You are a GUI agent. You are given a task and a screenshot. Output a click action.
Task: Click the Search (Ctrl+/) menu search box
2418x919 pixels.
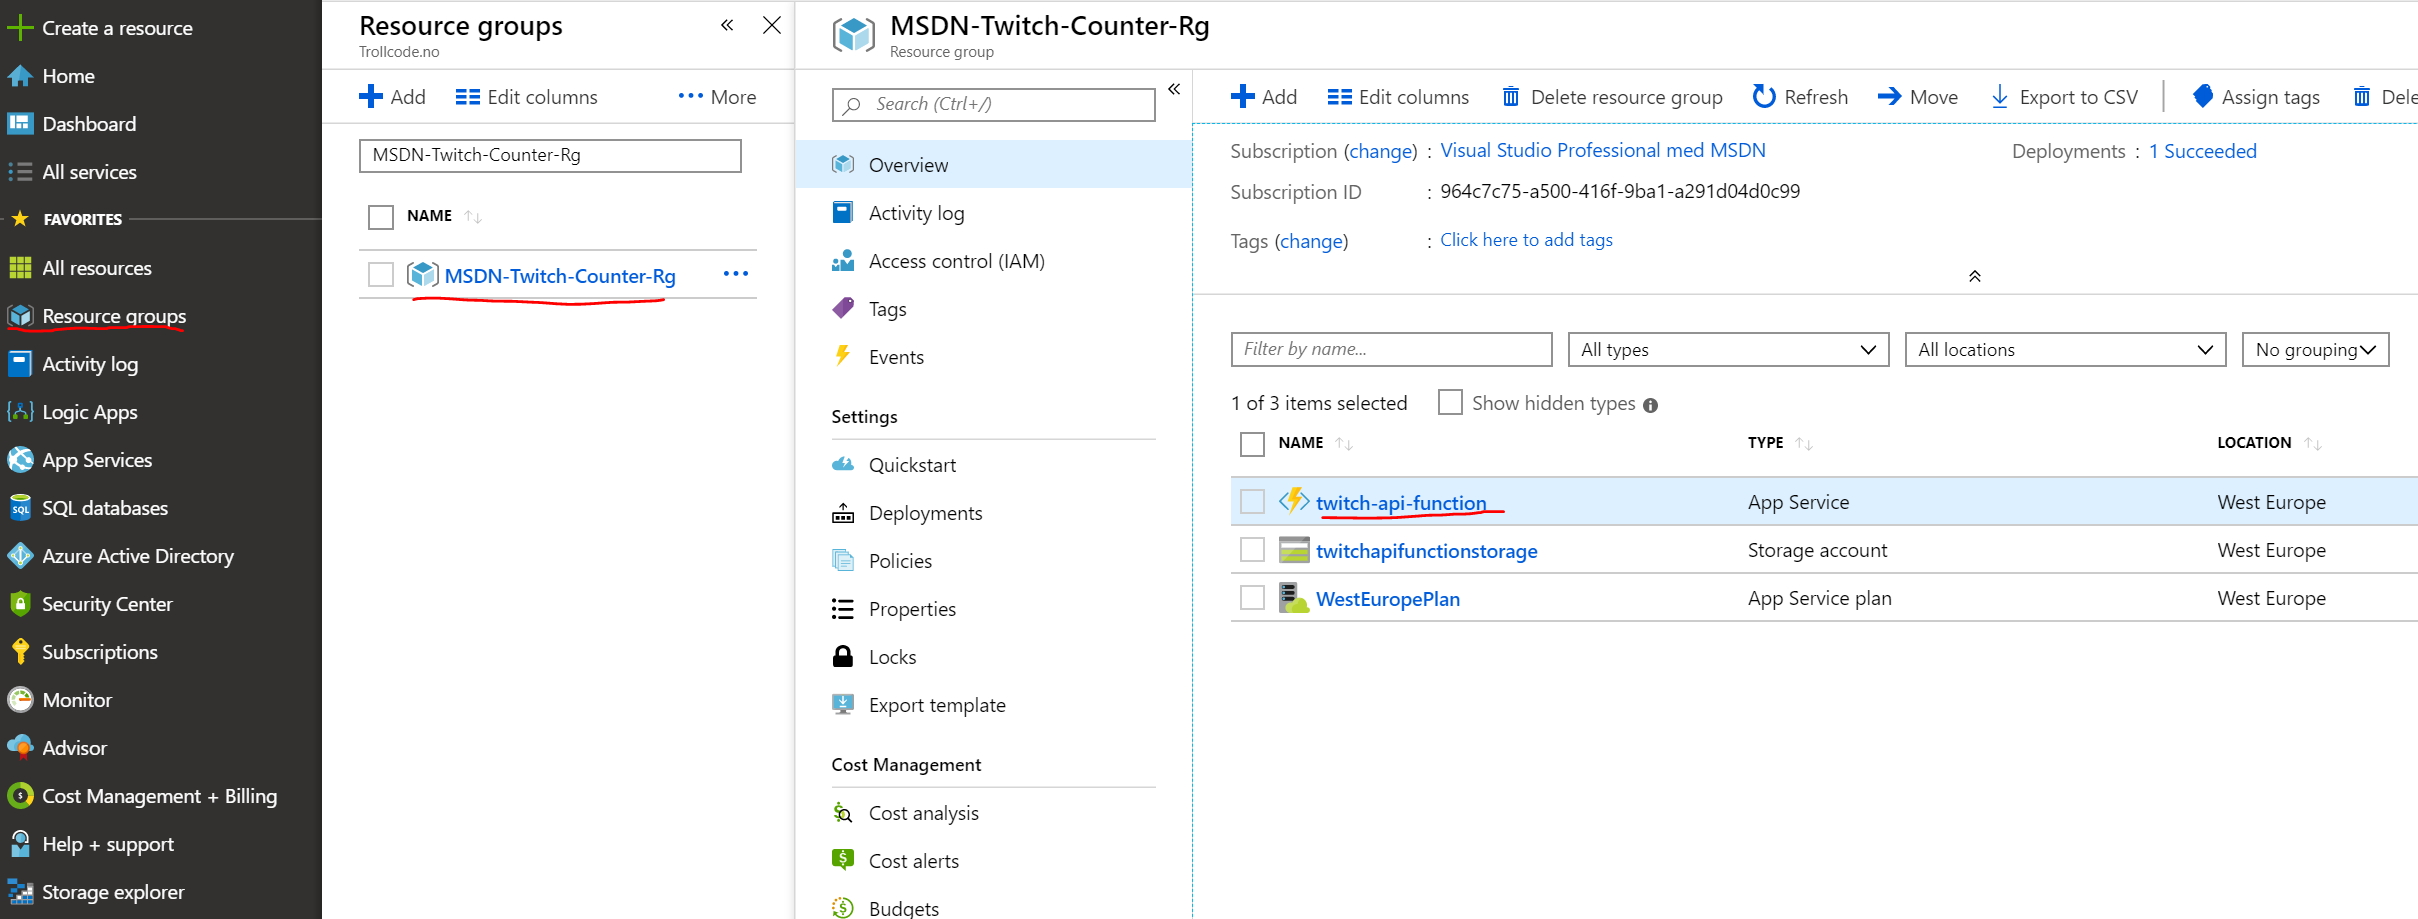click(x=994, y=104)
